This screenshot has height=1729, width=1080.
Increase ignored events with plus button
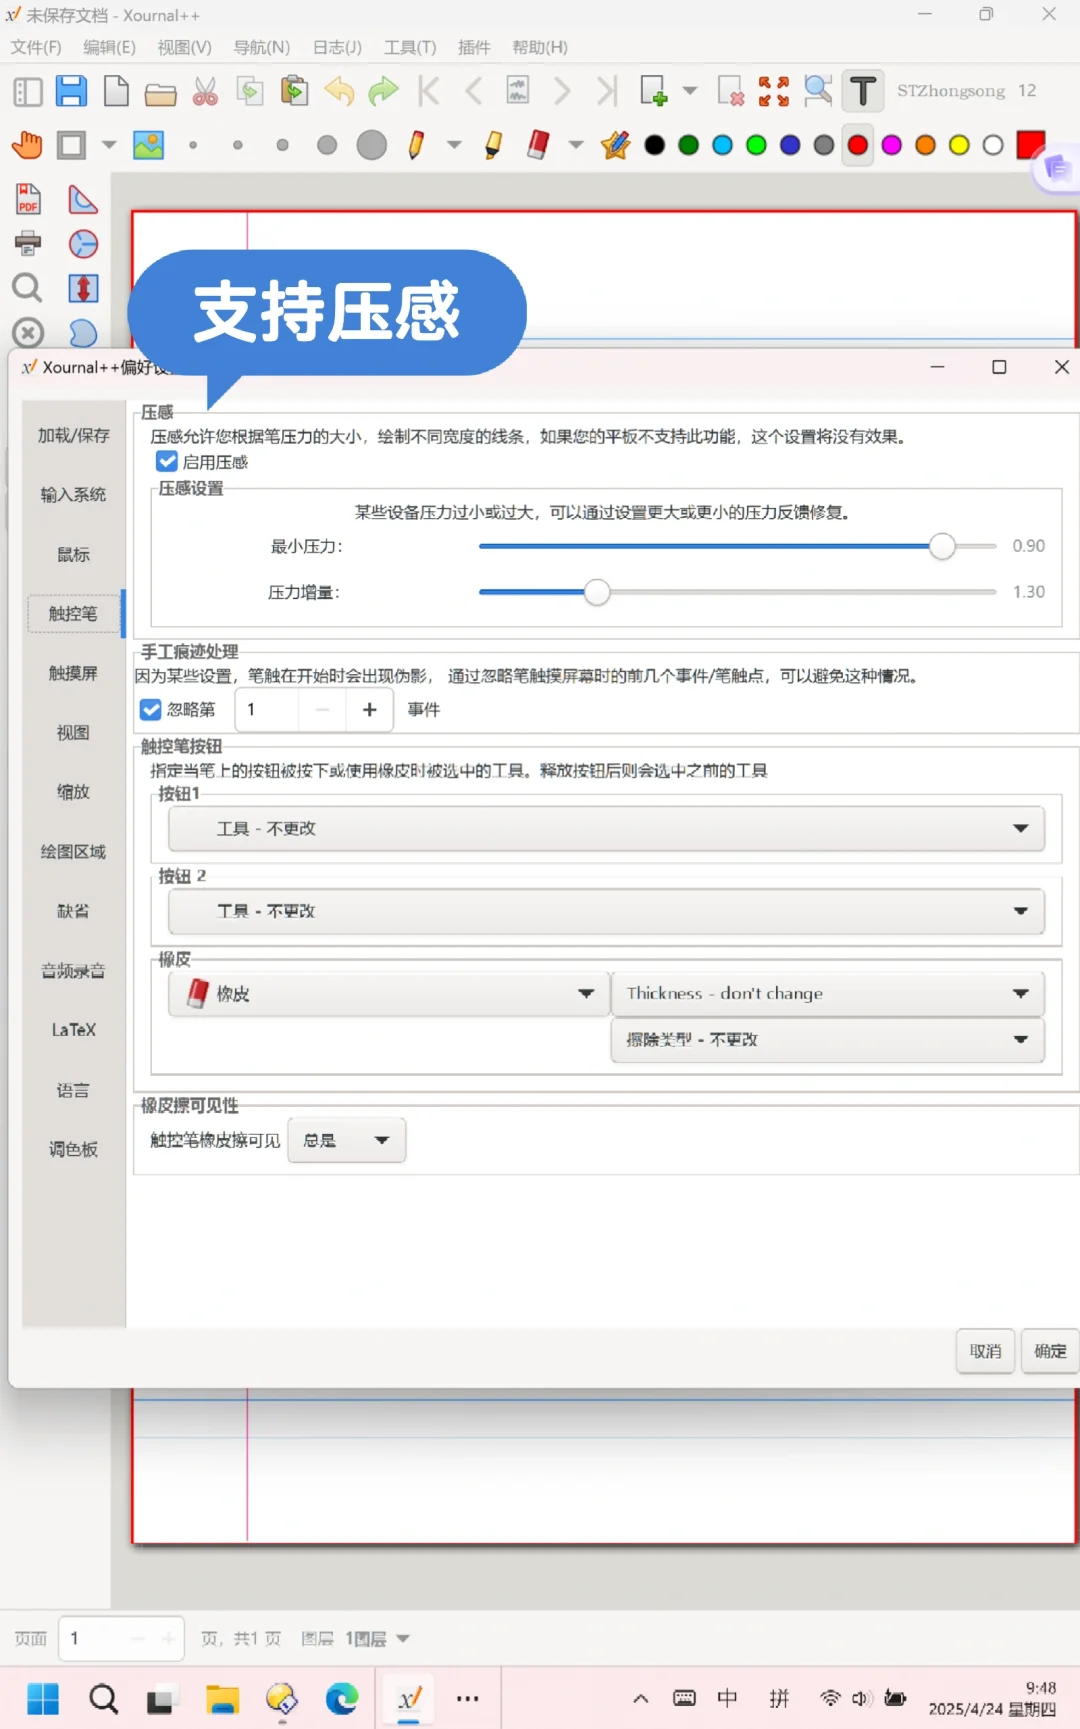[370, 709]
